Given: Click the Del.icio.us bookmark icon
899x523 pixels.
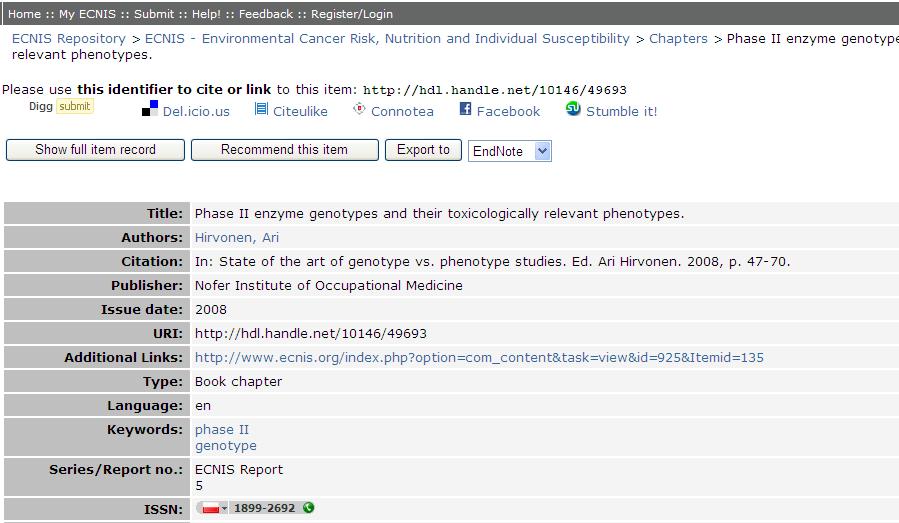Looking at the screenshot, I should 150,108.
